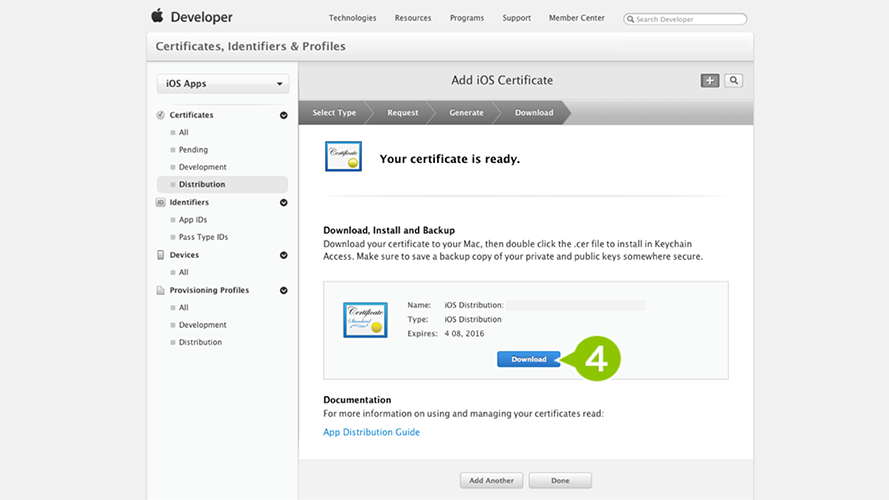This screenshot has height=500, width=889.
Task: Select All under Devices
Action: [184, 272]
